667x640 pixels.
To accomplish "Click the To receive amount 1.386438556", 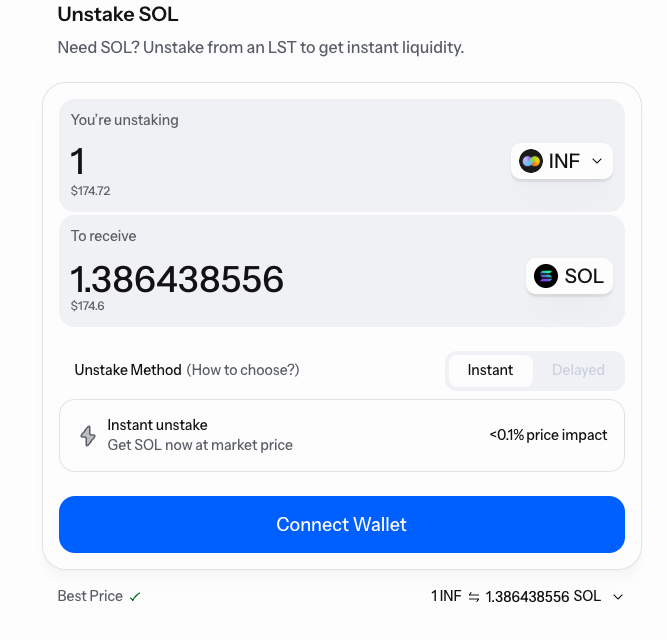I will [x=177, y=279].
